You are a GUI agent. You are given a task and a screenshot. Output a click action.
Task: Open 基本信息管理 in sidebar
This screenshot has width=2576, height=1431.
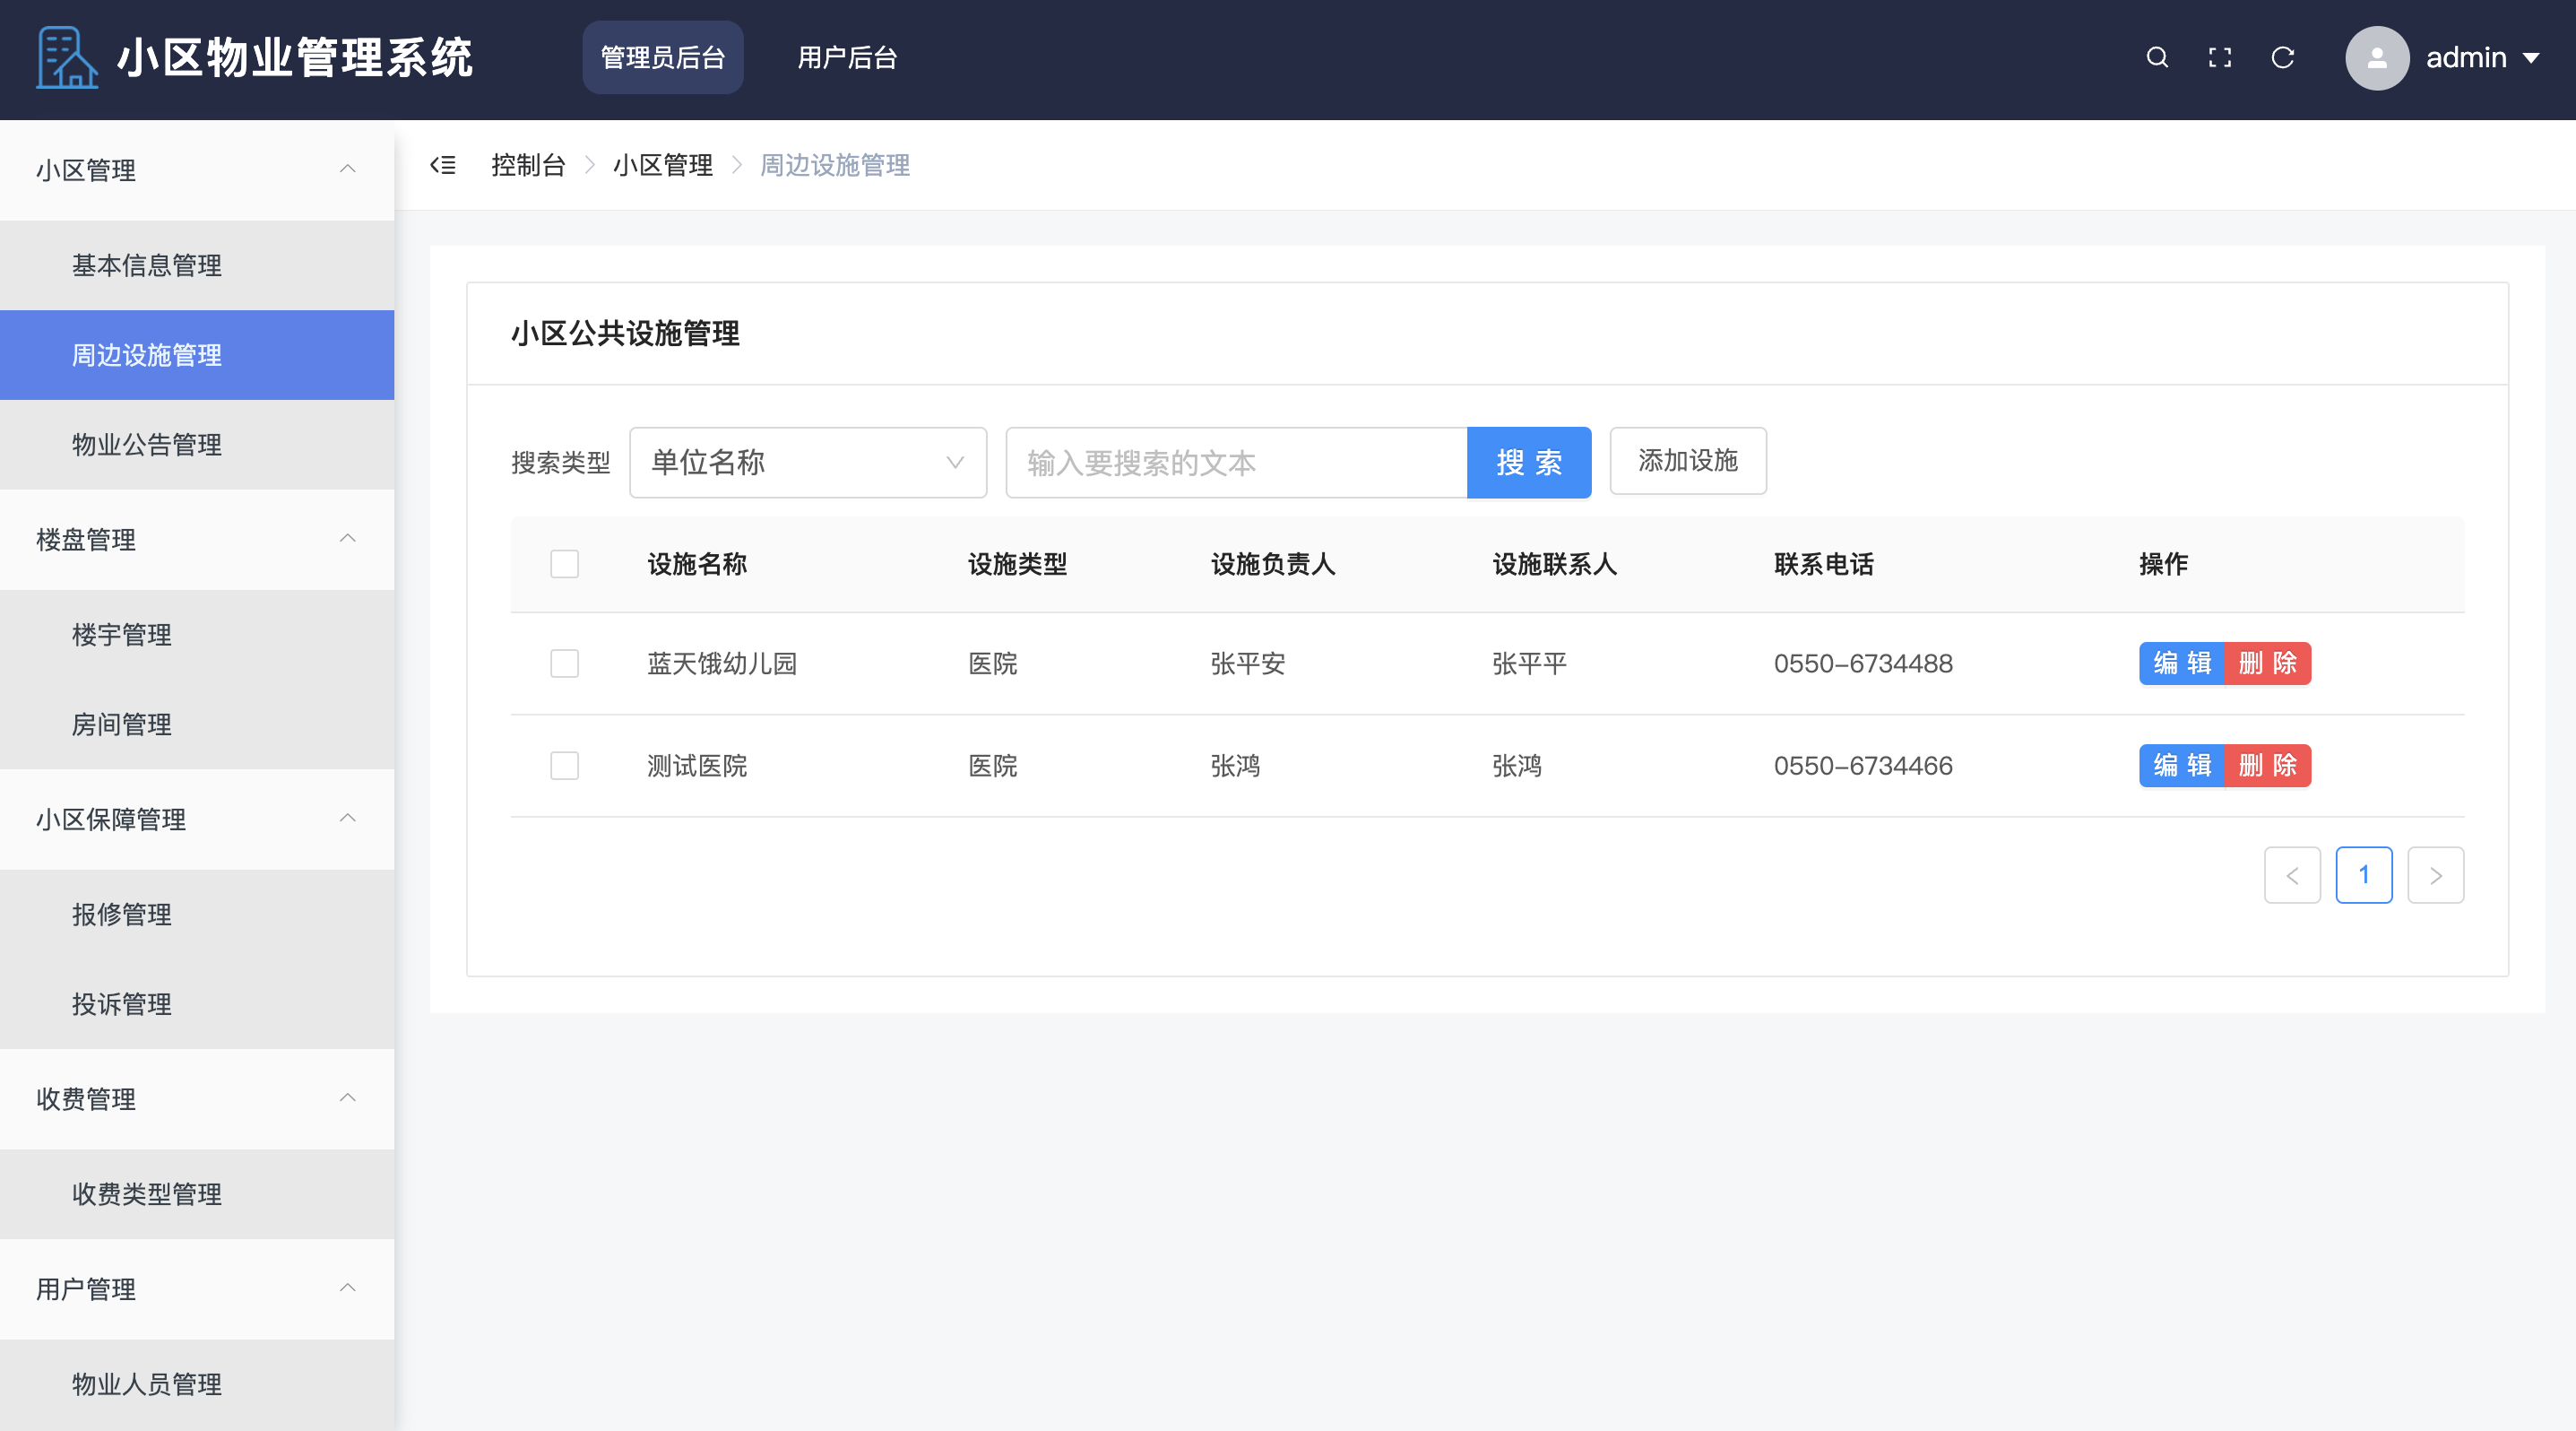[197, 265]
